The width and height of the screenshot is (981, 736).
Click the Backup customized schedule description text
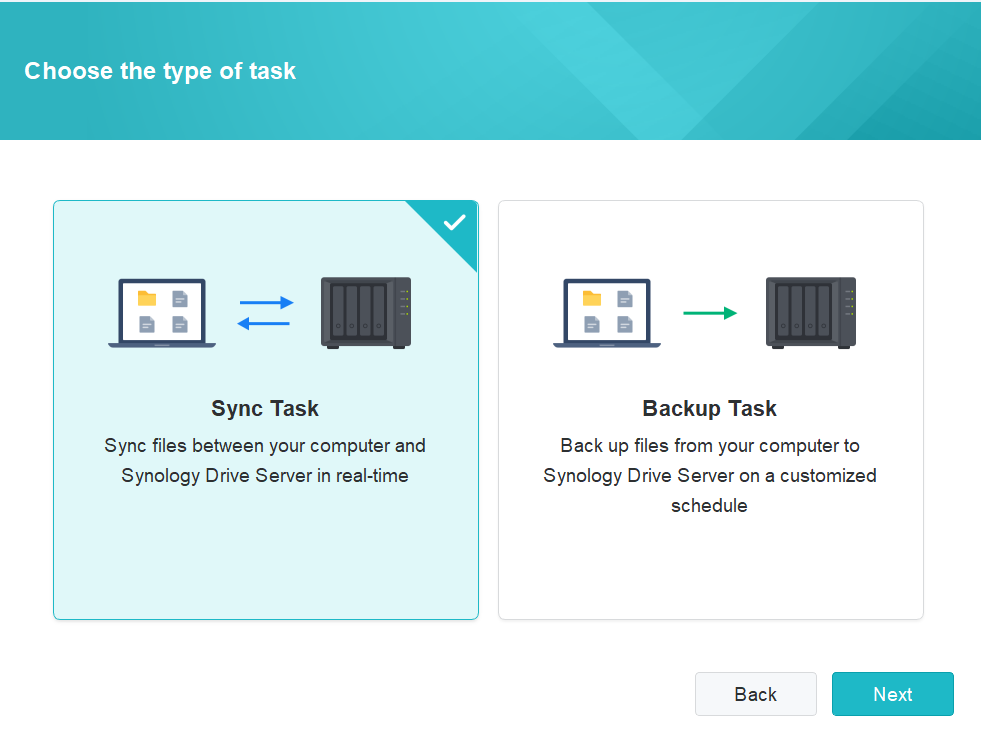(709, 476)
